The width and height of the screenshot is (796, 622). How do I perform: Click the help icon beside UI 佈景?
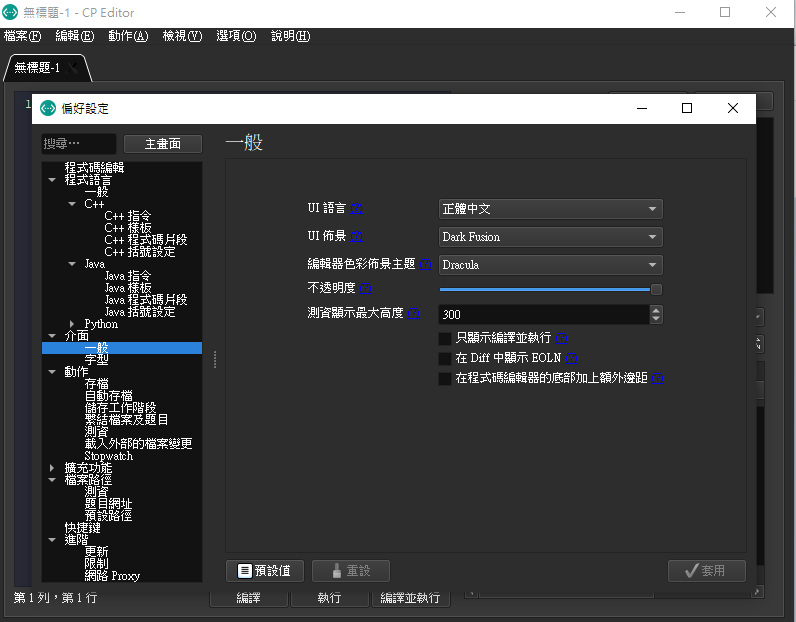356,237
